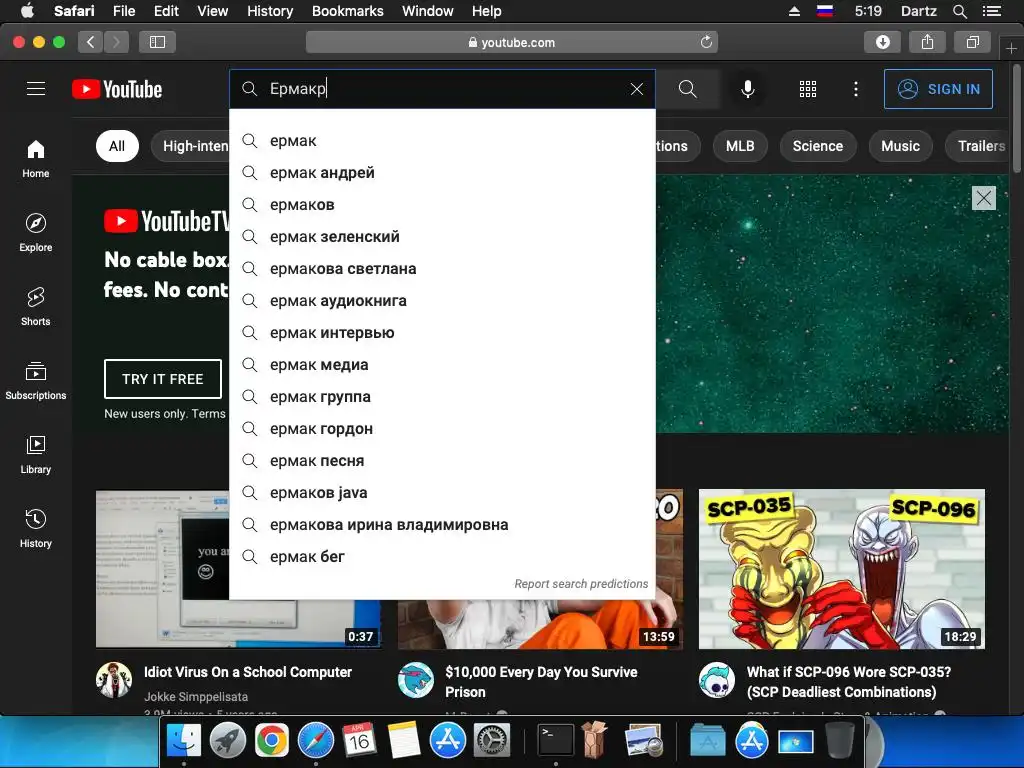Select the All filter chip
1024x768 pixels.
[117, 146]
